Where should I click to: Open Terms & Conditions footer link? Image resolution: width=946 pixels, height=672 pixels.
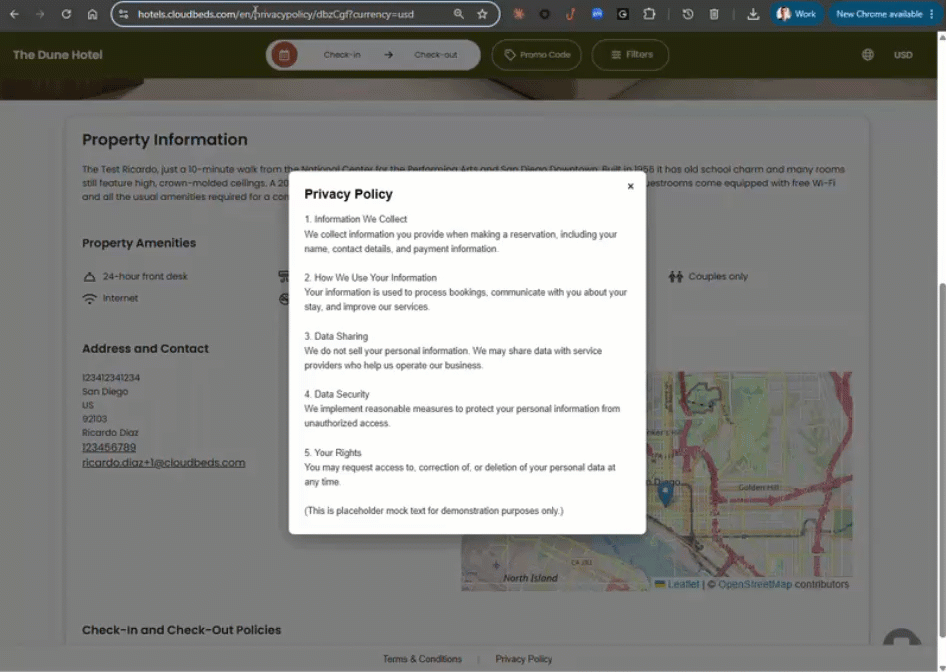click(x=422, y=659)
